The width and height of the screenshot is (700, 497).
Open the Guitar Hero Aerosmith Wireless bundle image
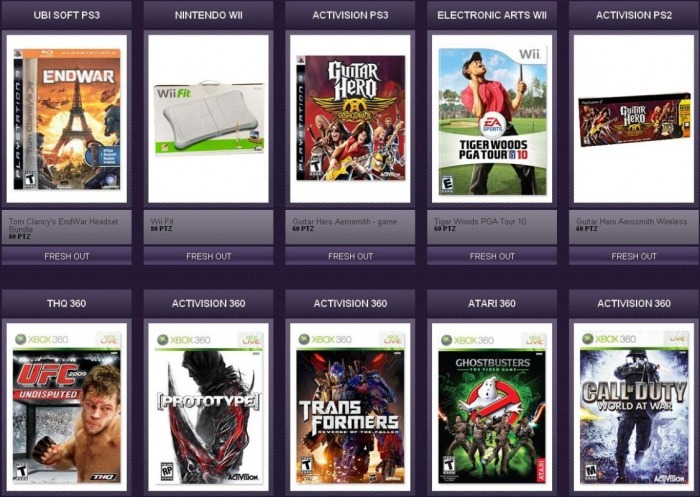[634, 119]
